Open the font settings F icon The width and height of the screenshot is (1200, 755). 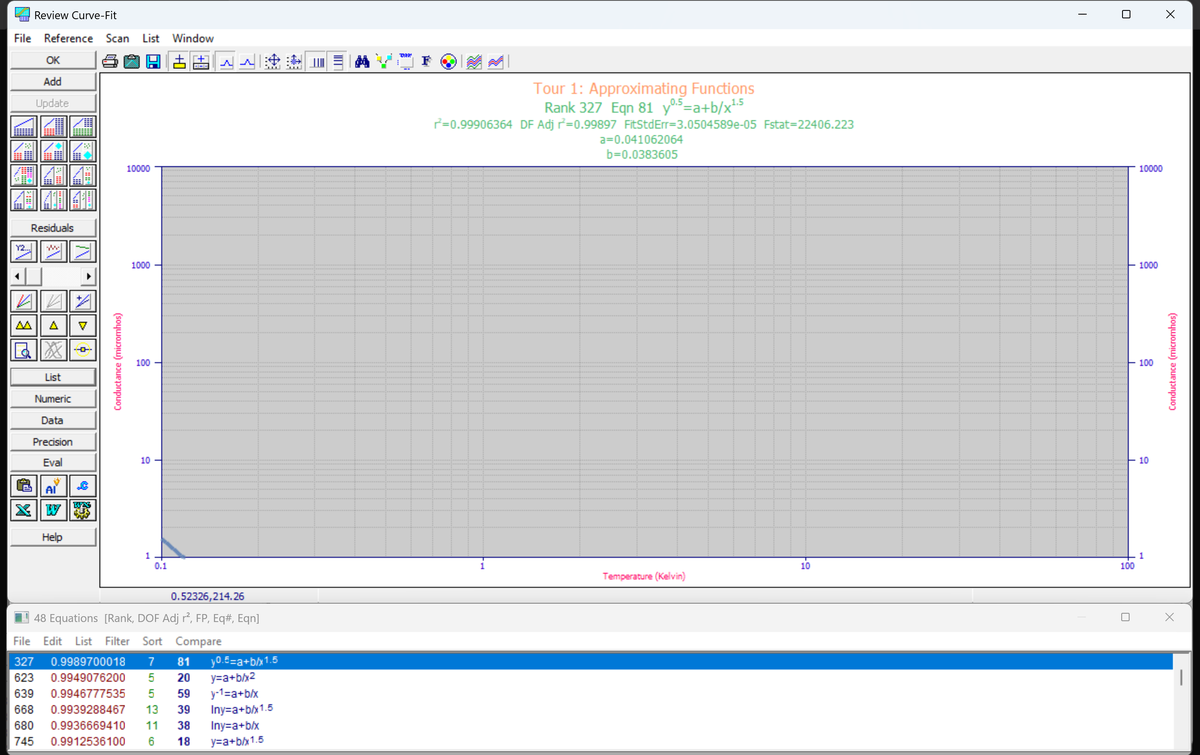tap(426, 62)
